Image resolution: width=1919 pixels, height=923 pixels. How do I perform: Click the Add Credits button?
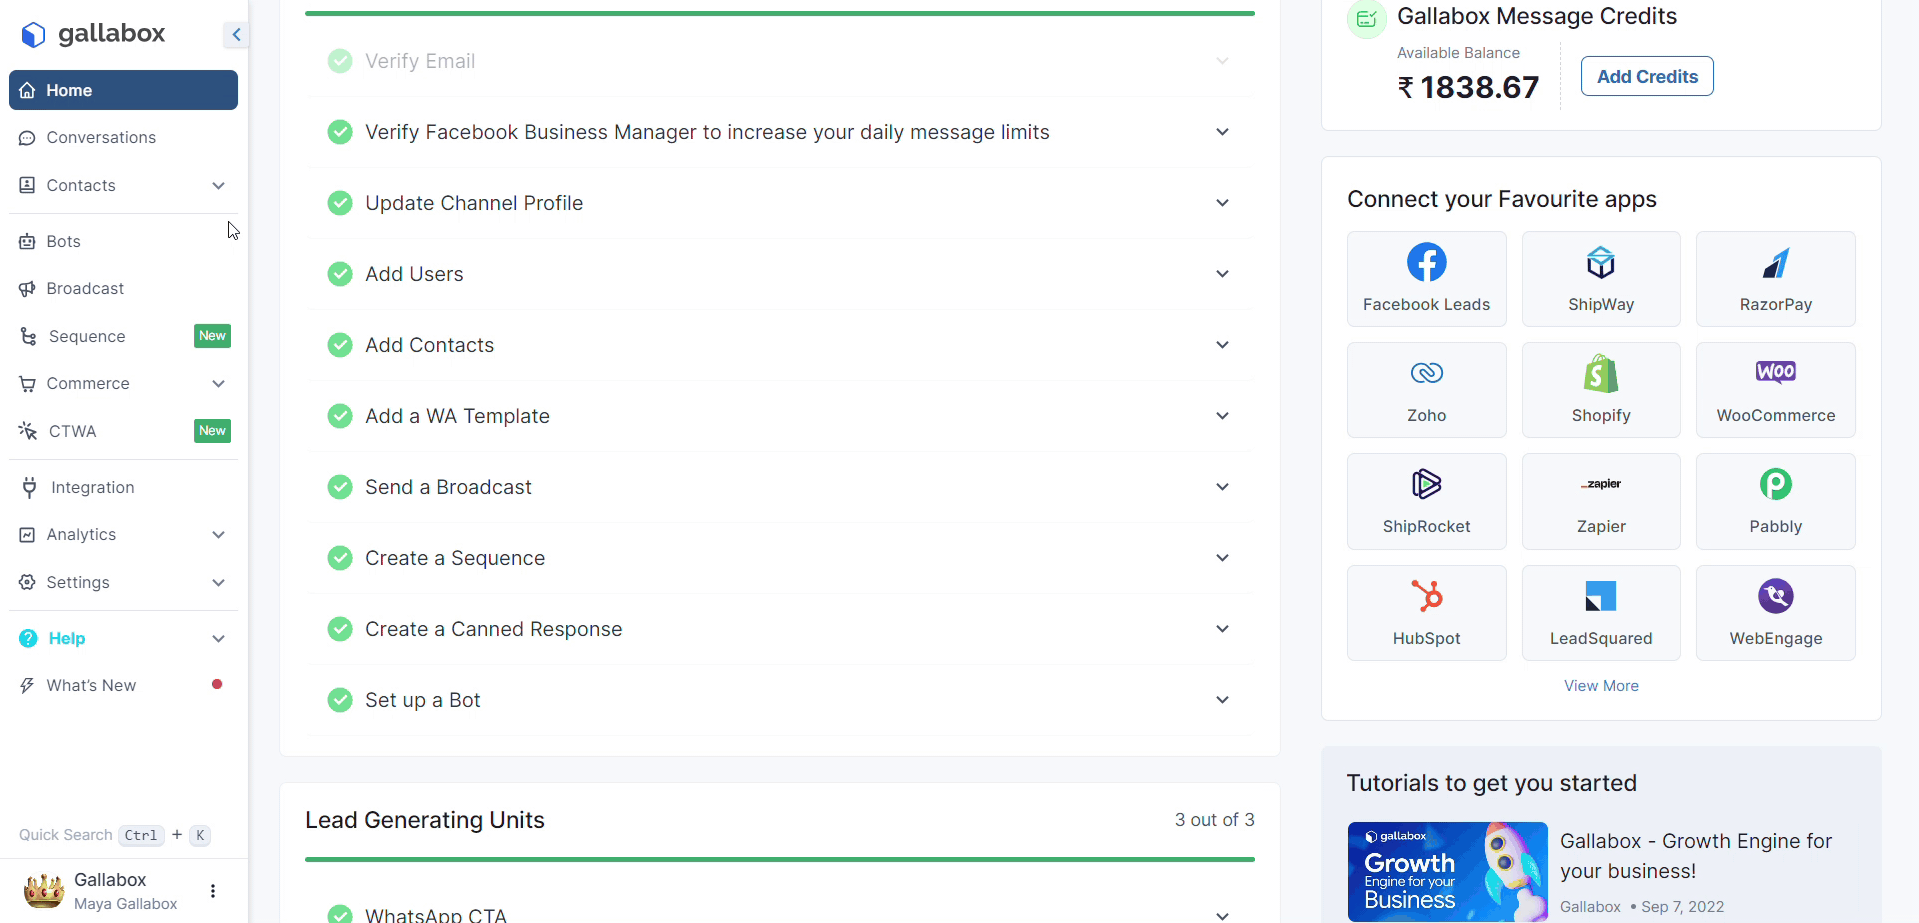click(1646, 77)
